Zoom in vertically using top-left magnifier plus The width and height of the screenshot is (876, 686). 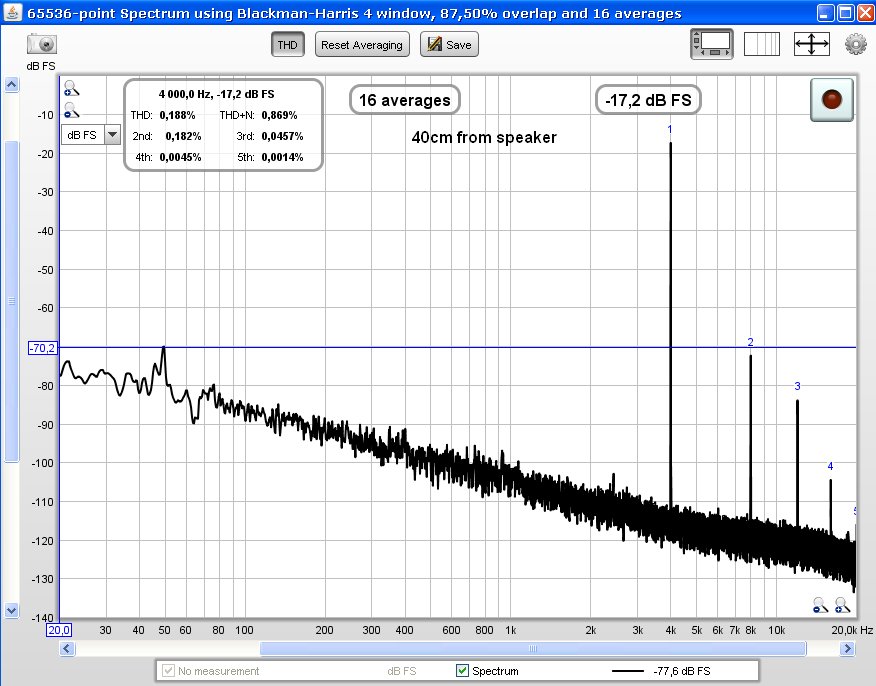71,88
